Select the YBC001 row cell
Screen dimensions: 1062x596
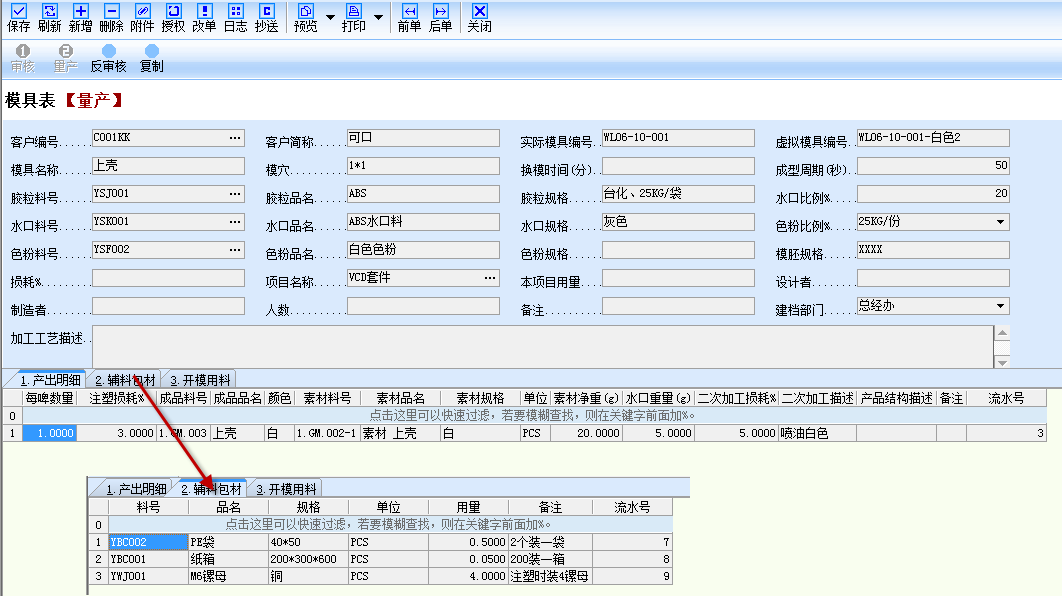coord(148,559)
